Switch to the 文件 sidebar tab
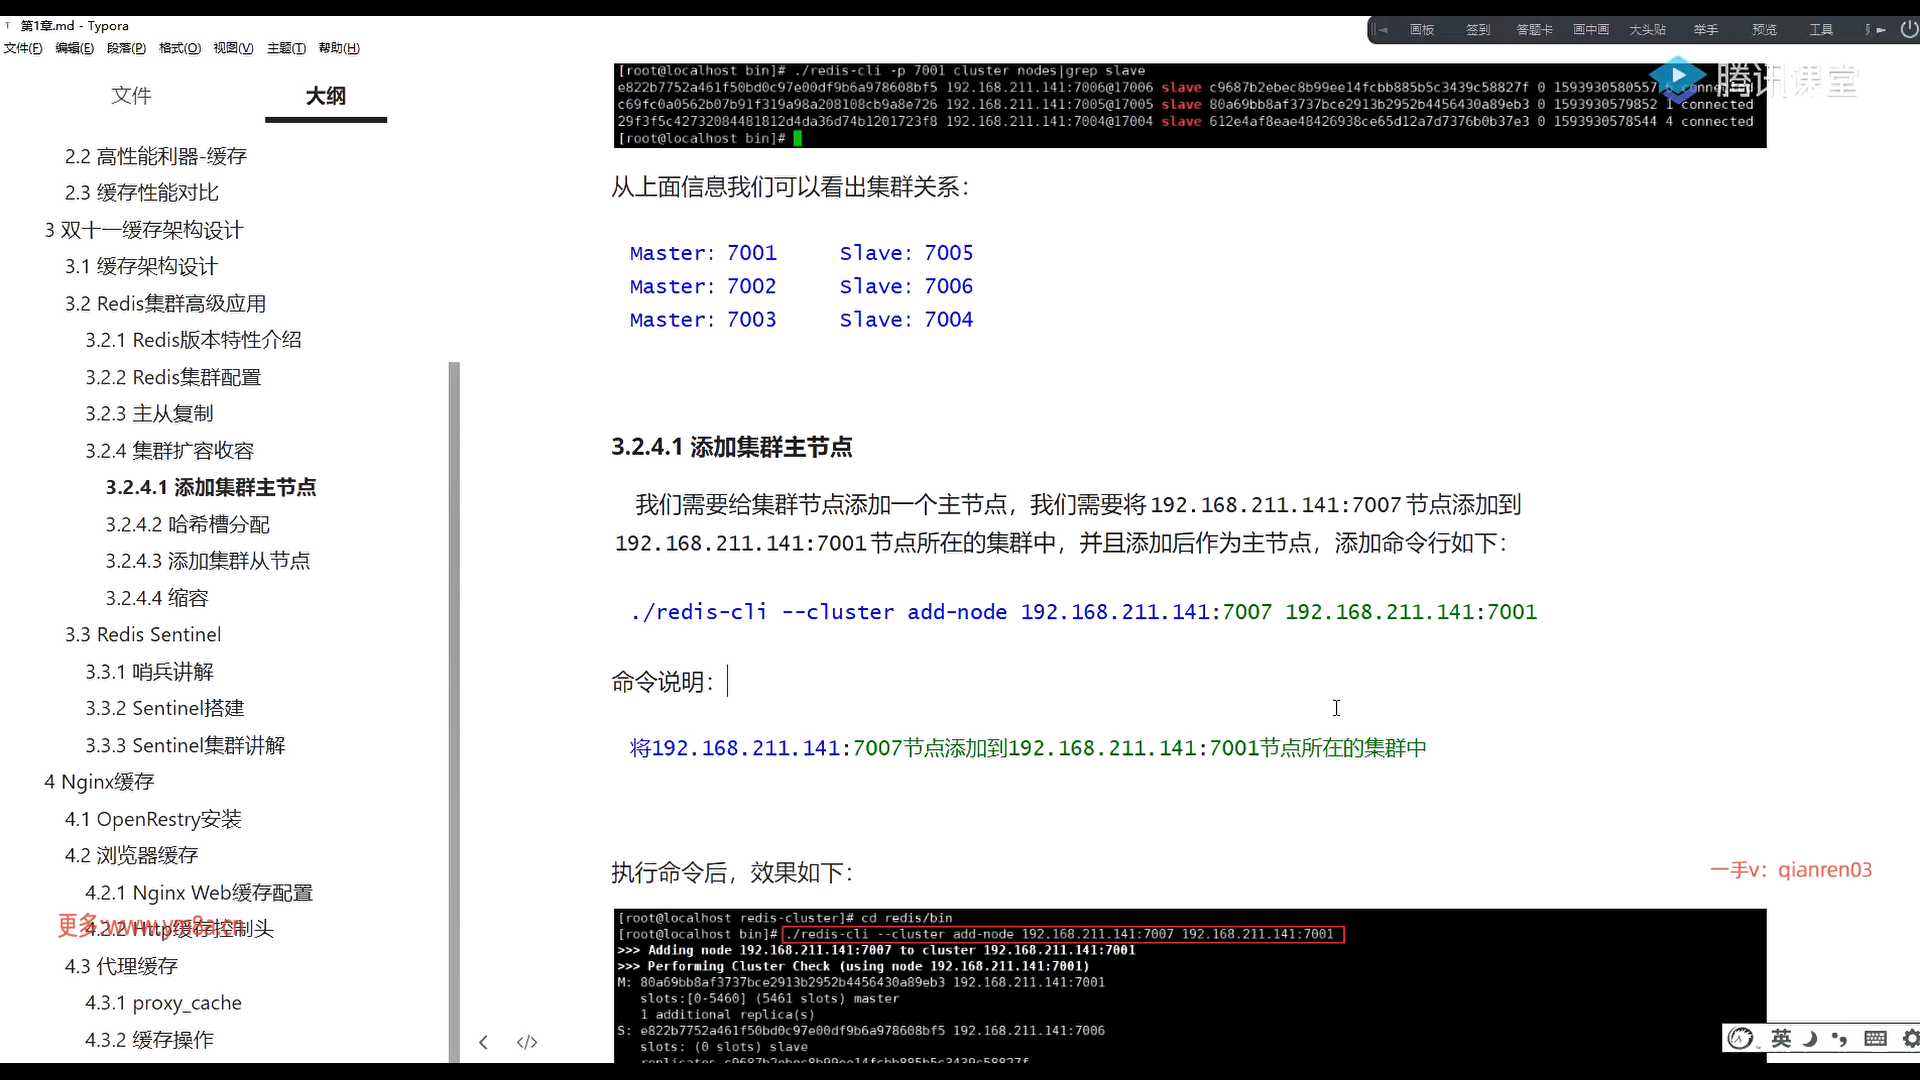This screenshot has height=1080, width=1920. 131,95
